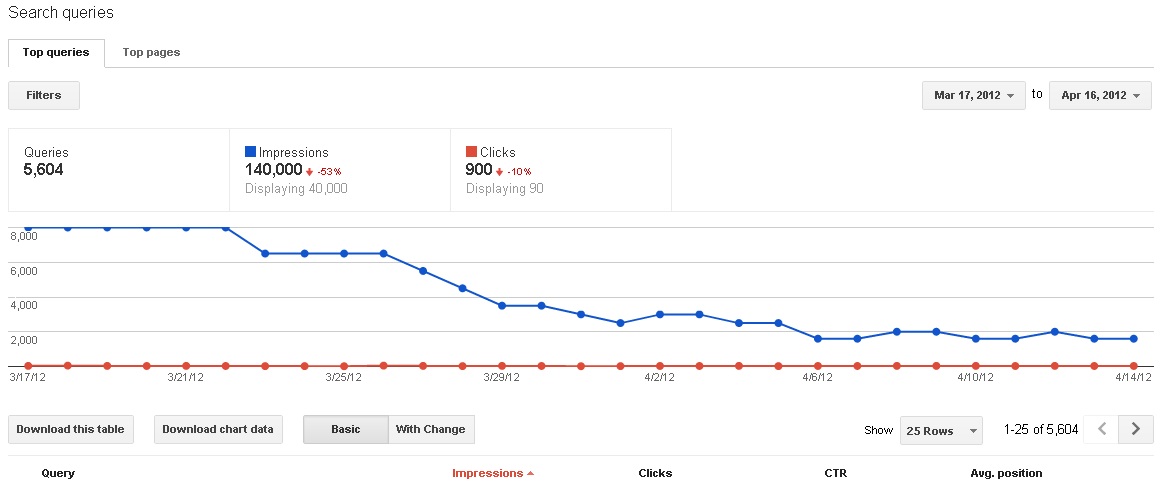Select the Basic view toggle

click(x=345, y=429)
